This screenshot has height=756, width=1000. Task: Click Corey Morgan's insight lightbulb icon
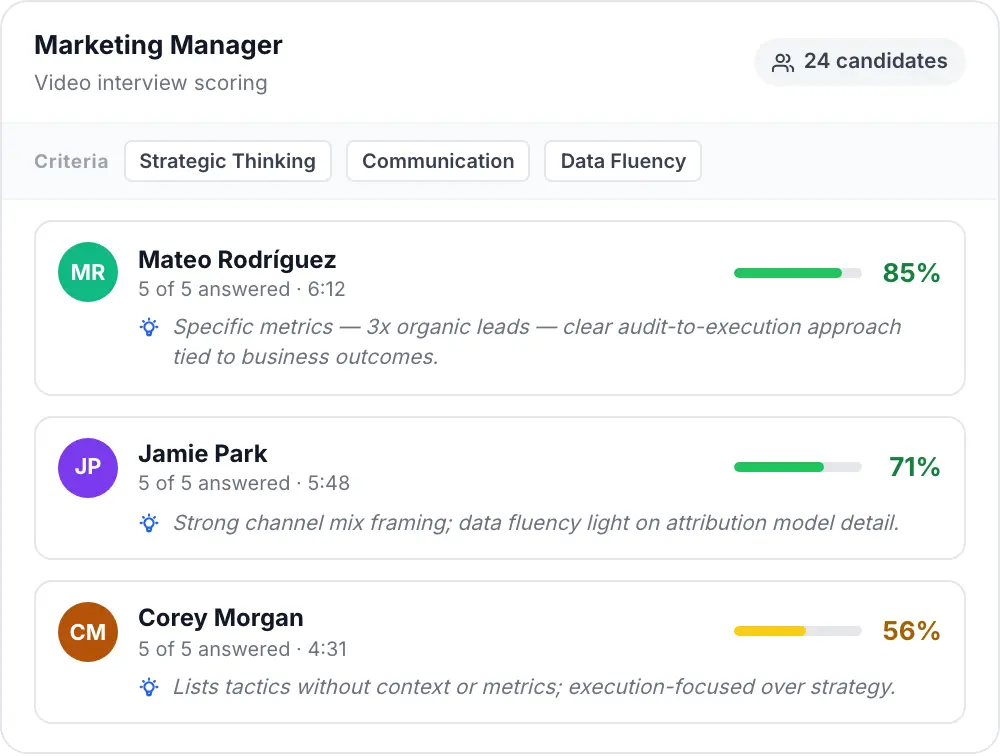coord(148,686)
